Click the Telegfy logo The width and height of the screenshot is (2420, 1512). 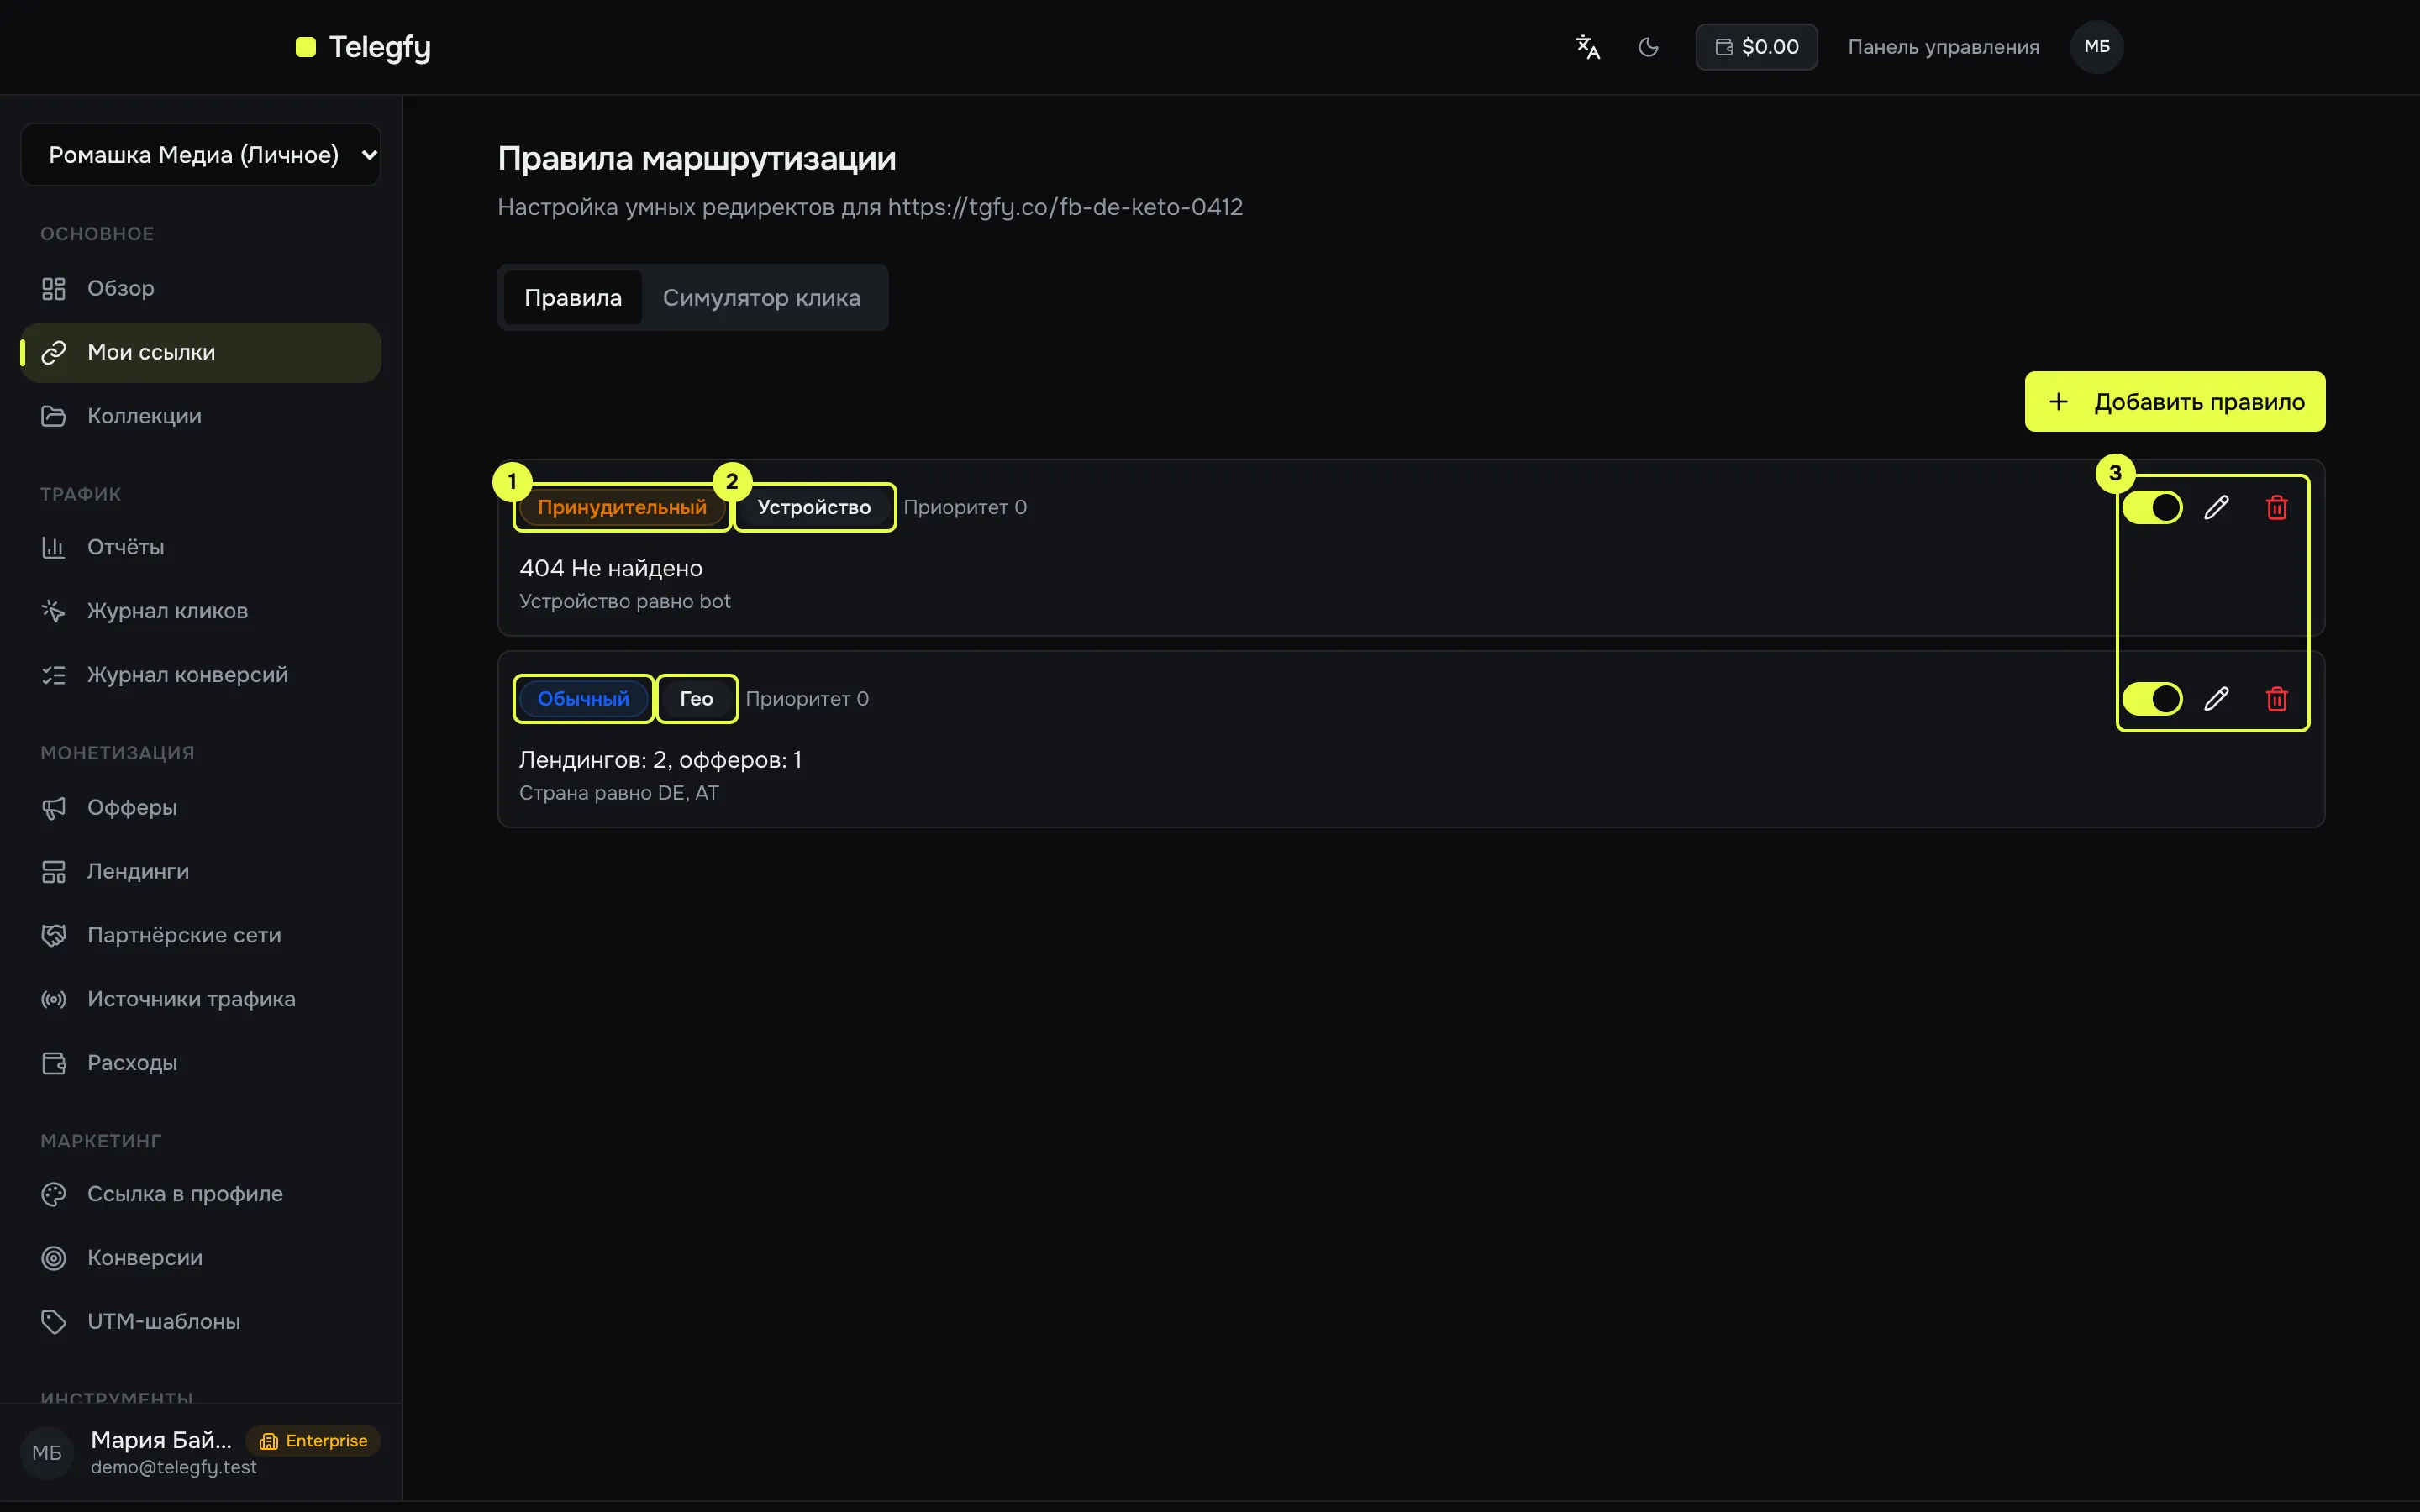[x=363, y=47]
